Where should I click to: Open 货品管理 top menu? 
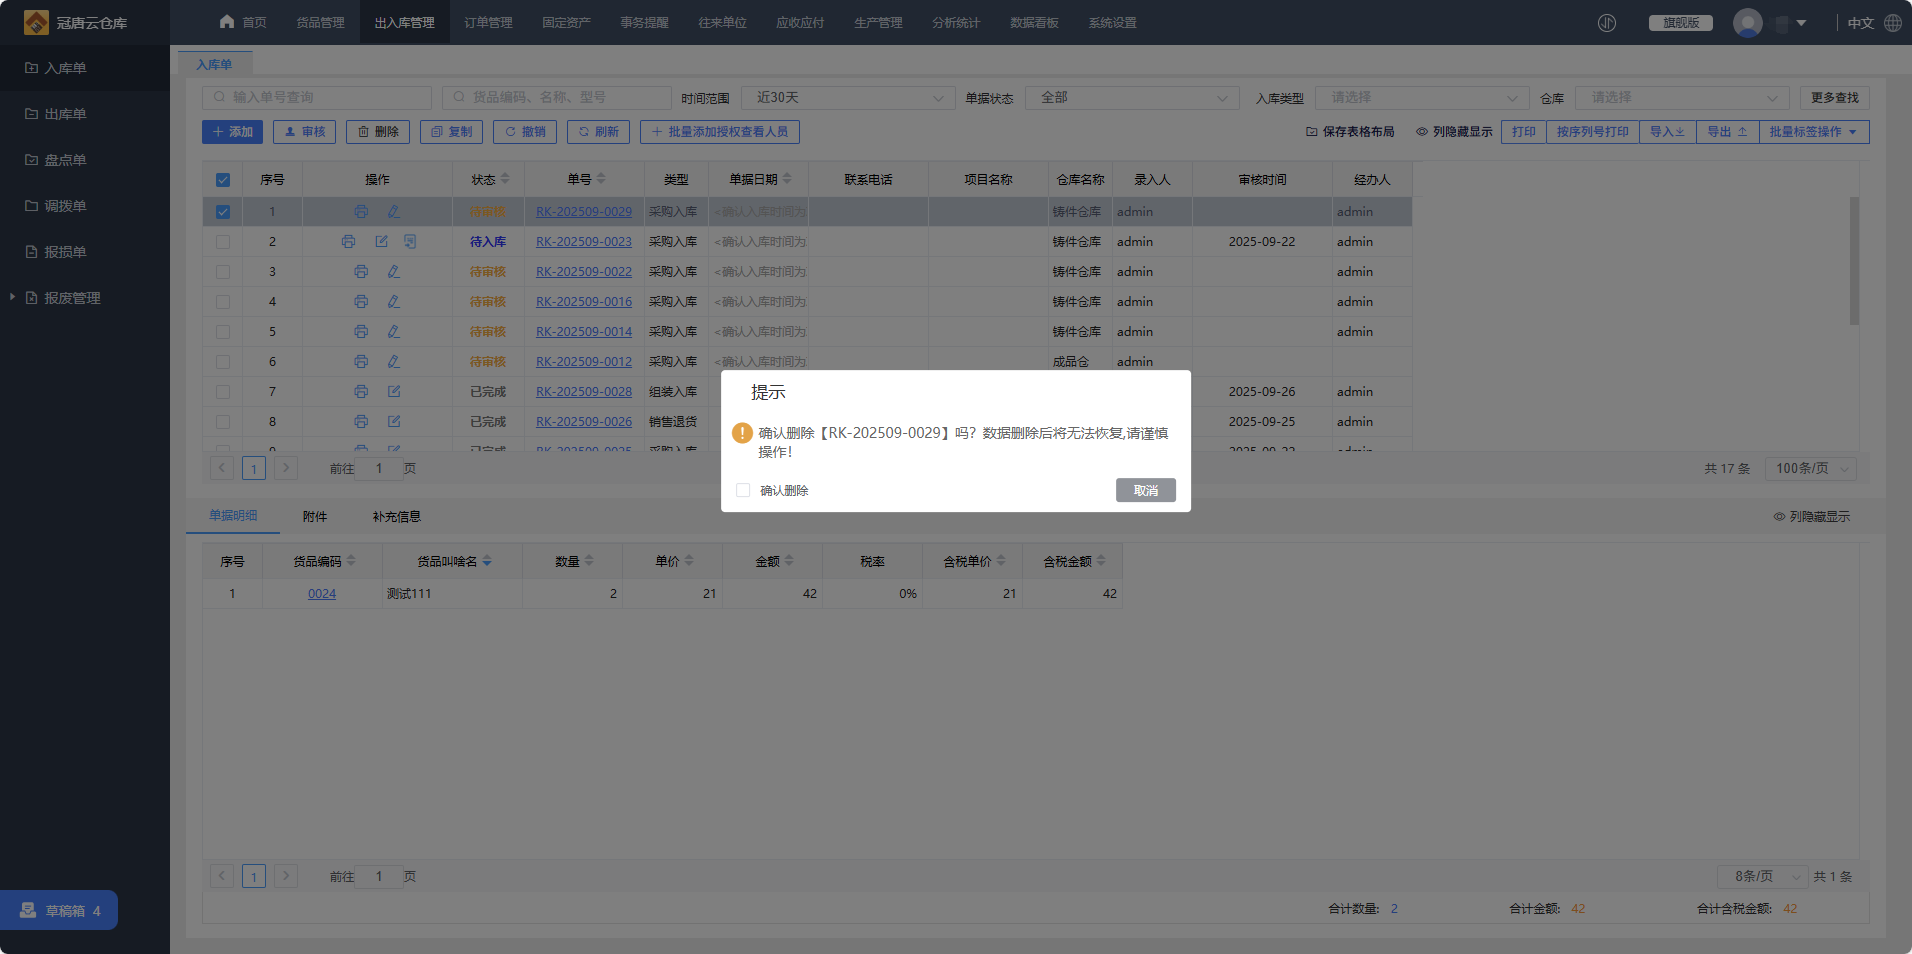pyautogui.click(x=320, y=23)
